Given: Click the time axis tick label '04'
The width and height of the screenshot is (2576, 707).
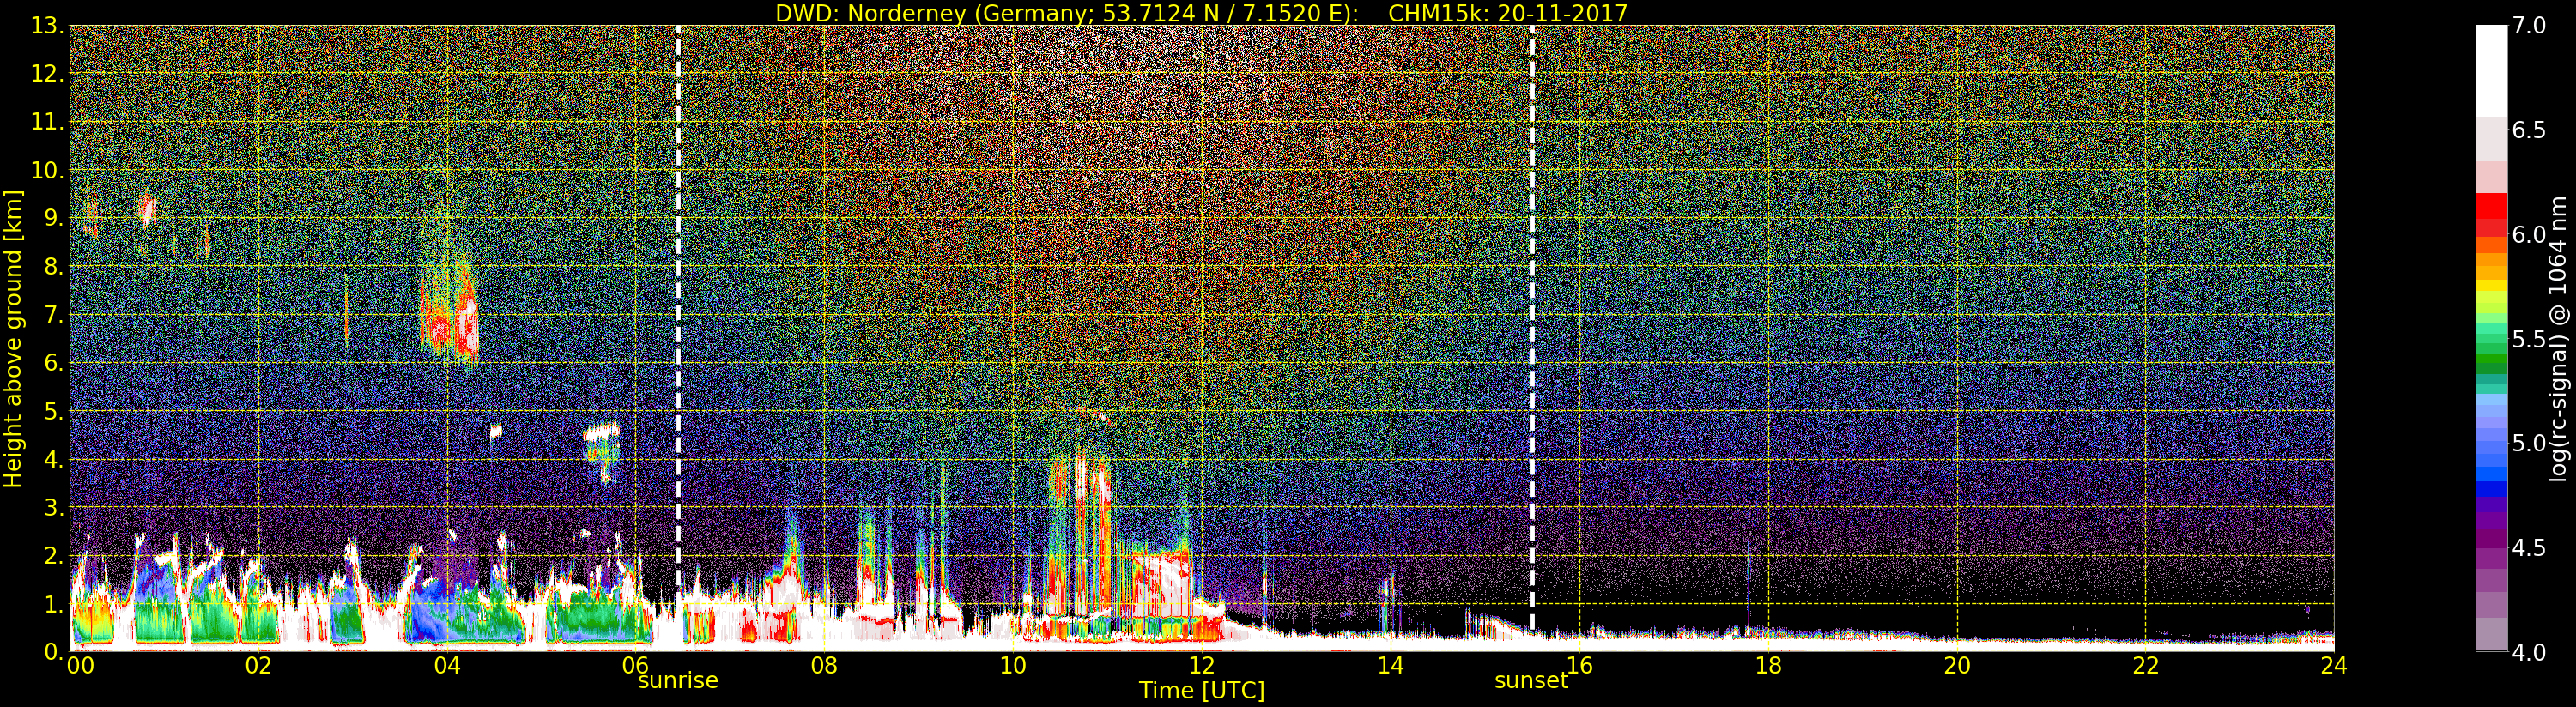Looking at the screenshot, I should pyautogui.click(x=447, y=665).
